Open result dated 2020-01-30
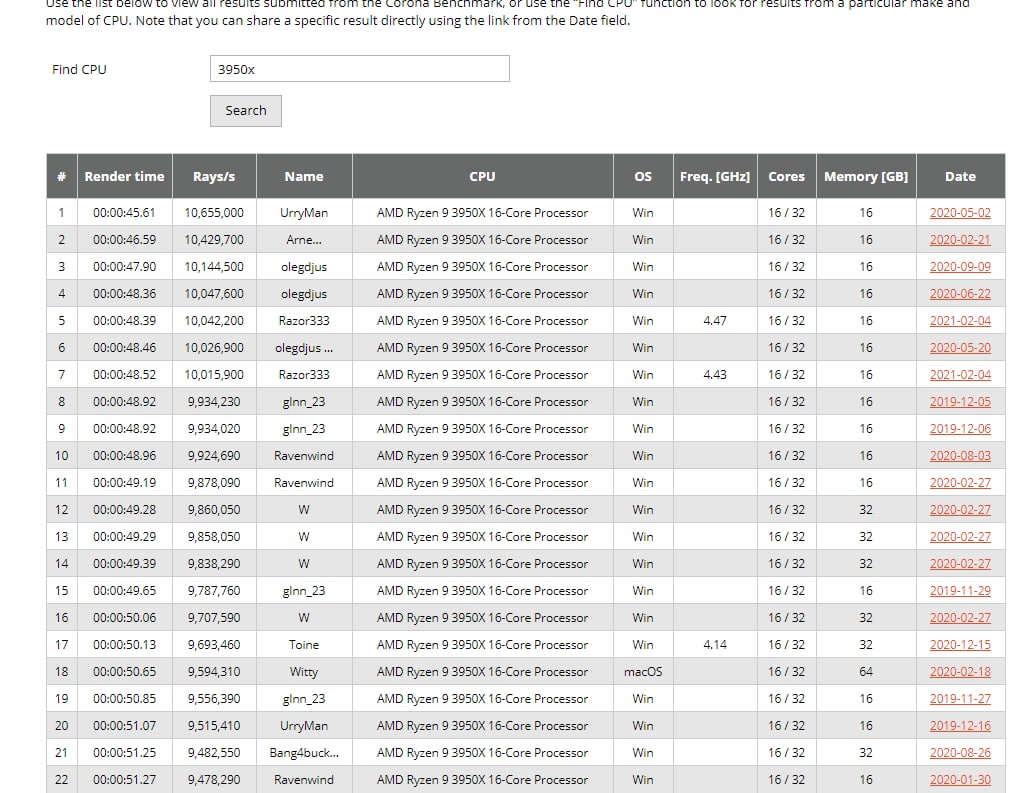 pyautogui.click(x=959, y=779)
